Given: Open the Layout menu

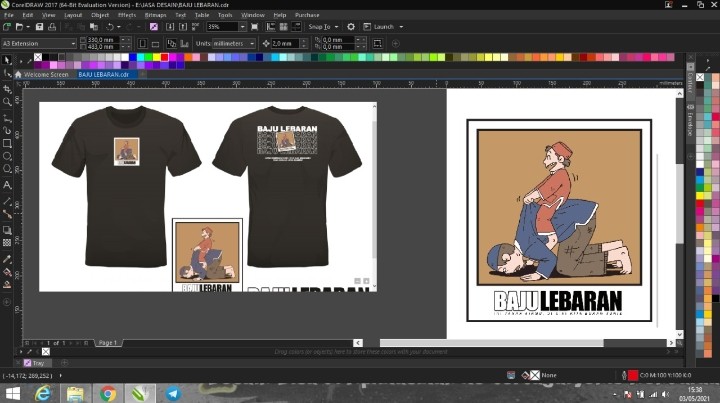Looking at the screenshot, I should [73, 15].
